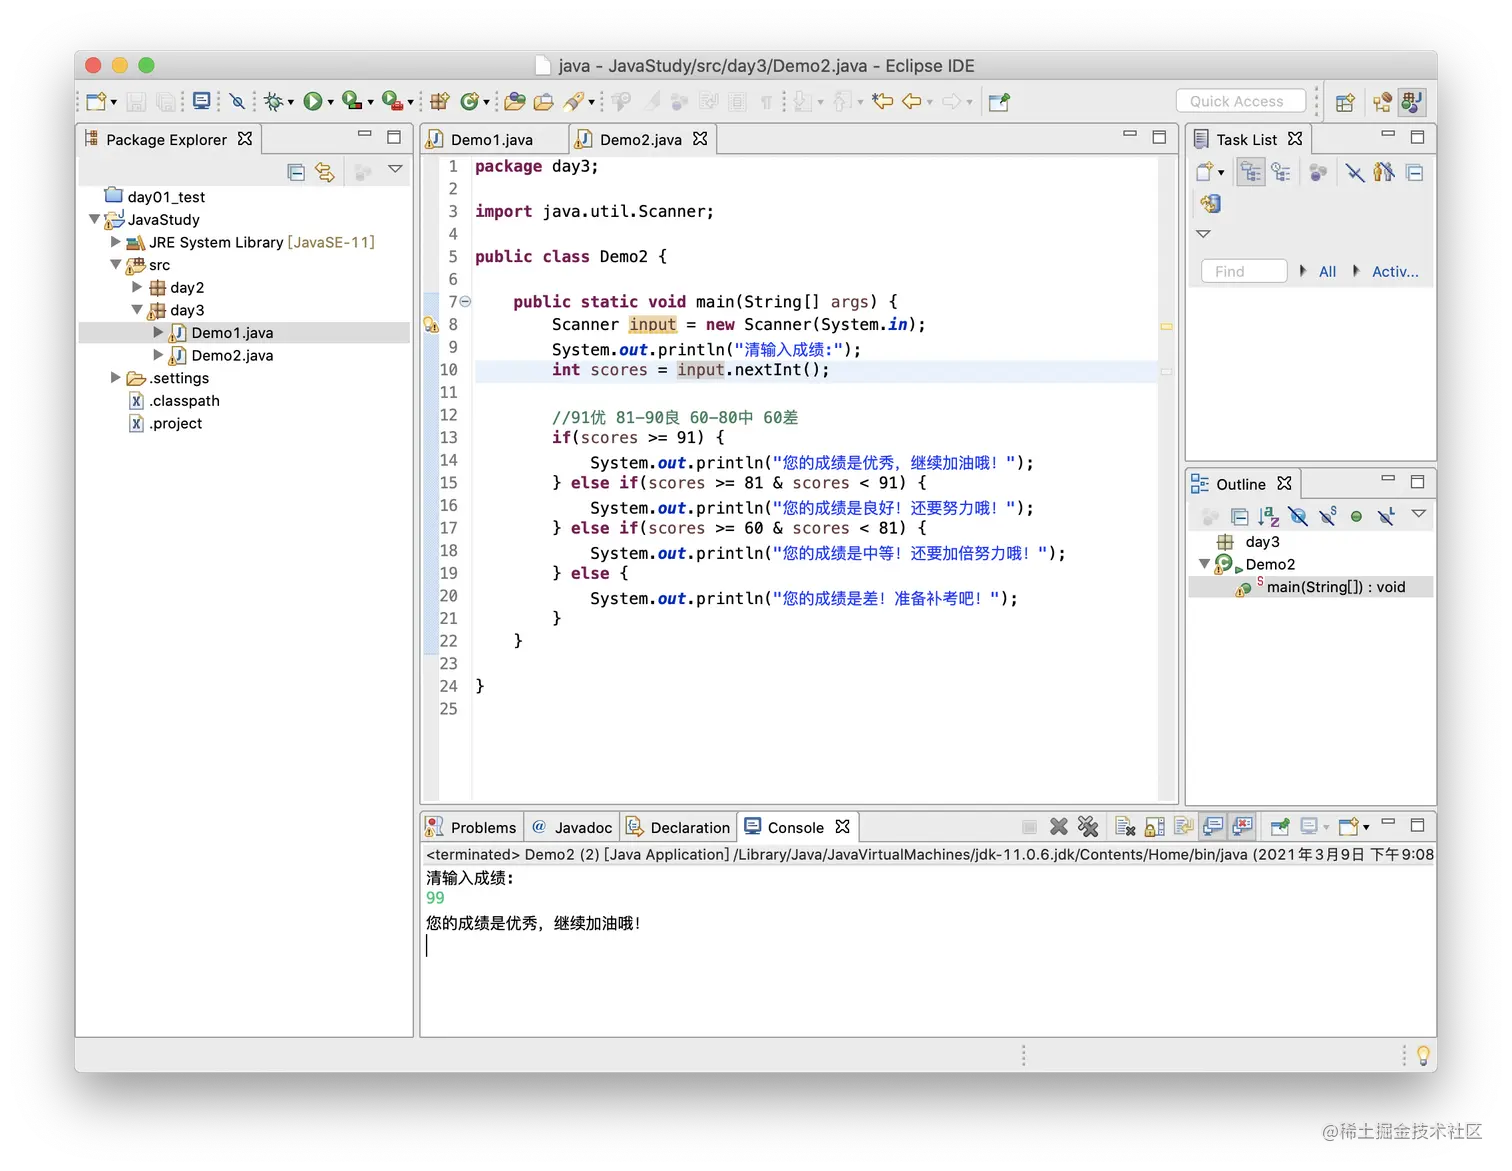The width and height of the screenshot is (1512, 1171).
Task: Expand the JRE System Library node
Action: point(116,242)
